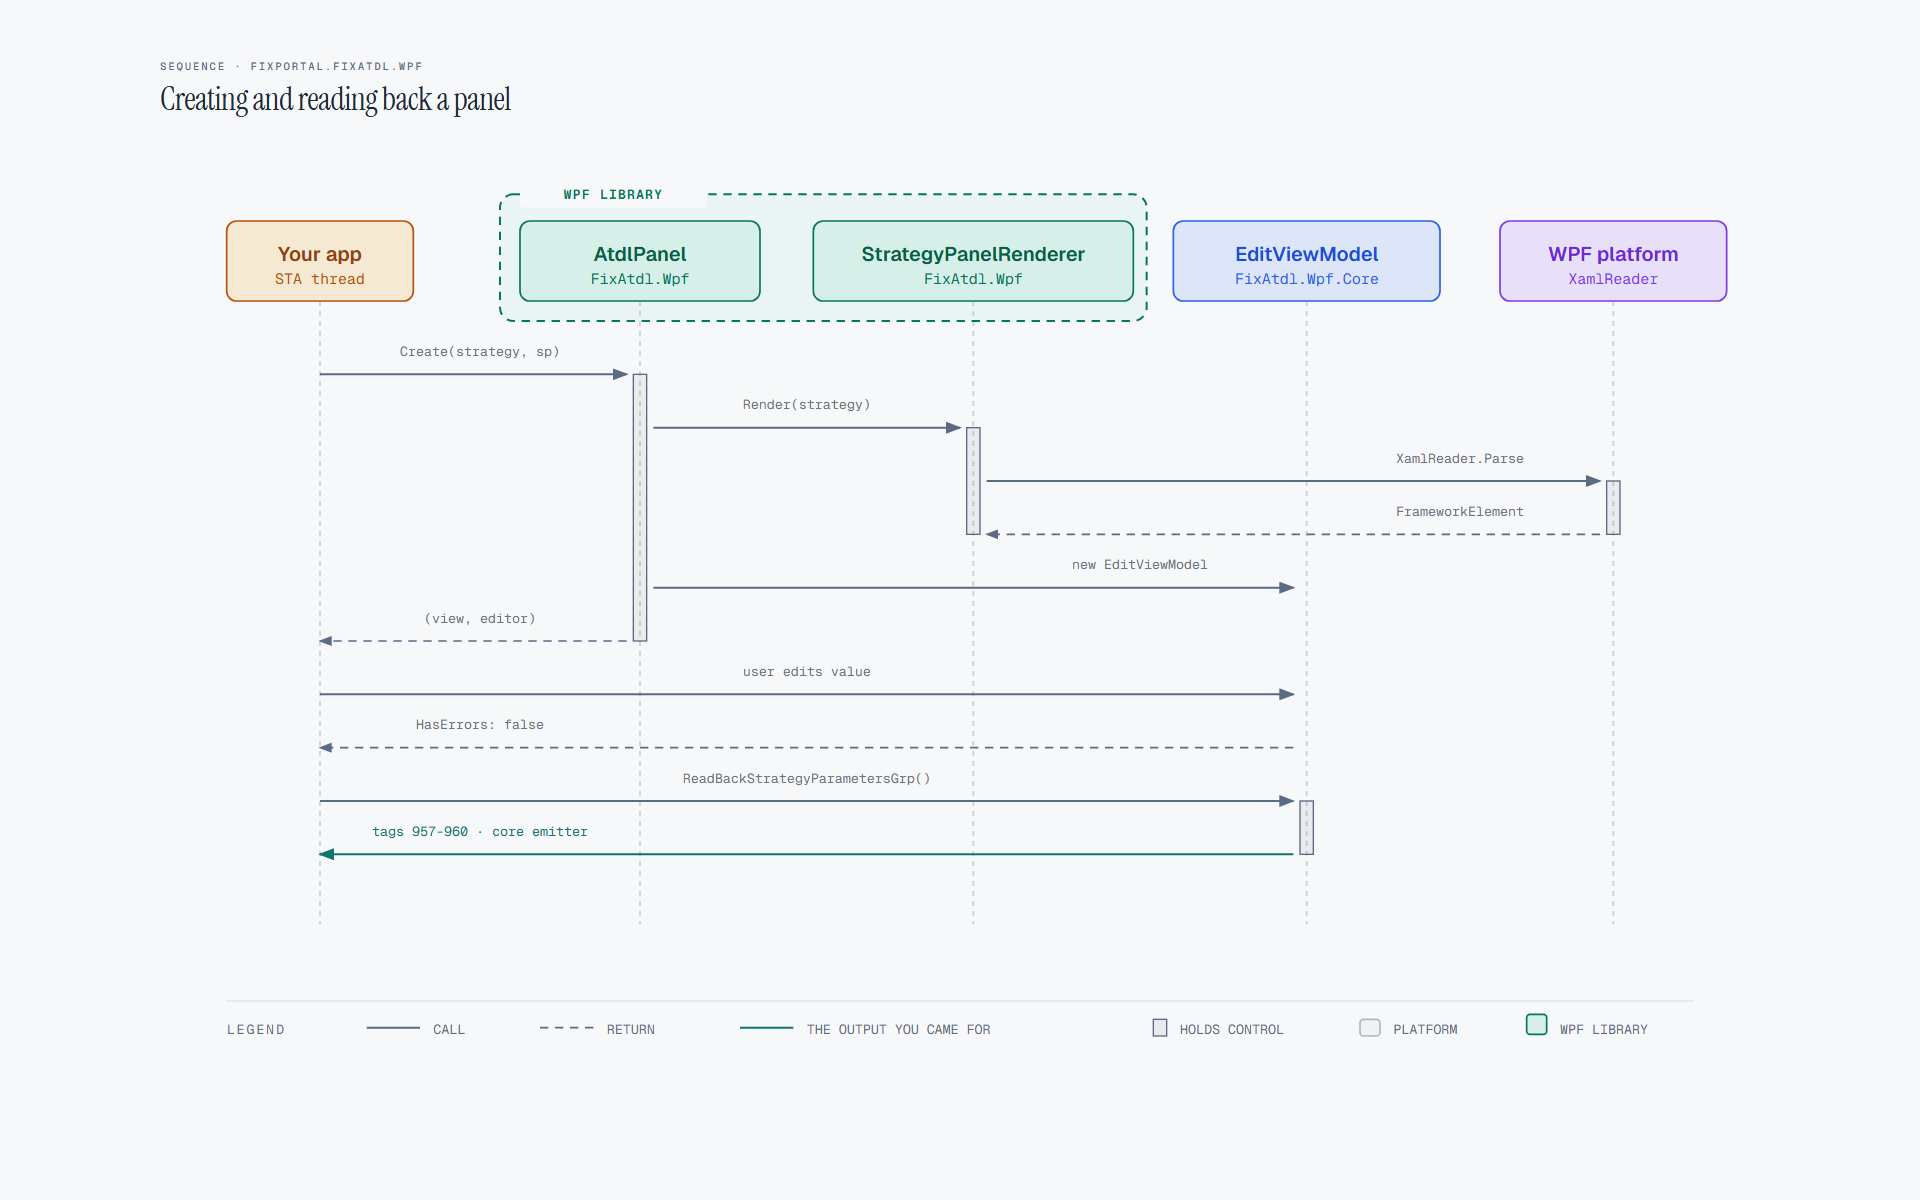Click the green output line legend sample

[767, 1028]
